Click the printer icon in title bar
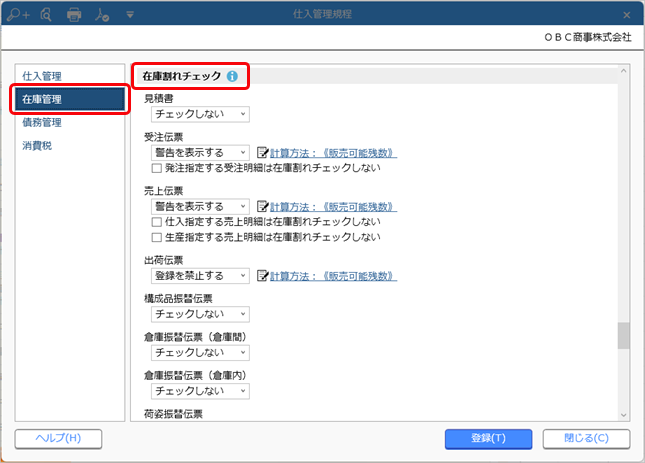 [x=74, y=15]
